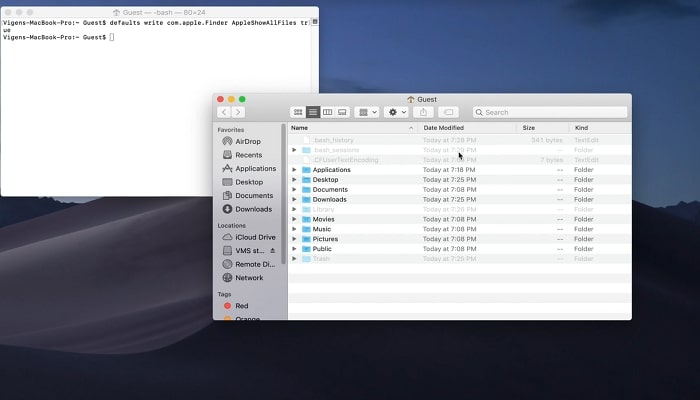Expand the Pictures folder triangle
700x400 pixels.
tap(294, 239)
